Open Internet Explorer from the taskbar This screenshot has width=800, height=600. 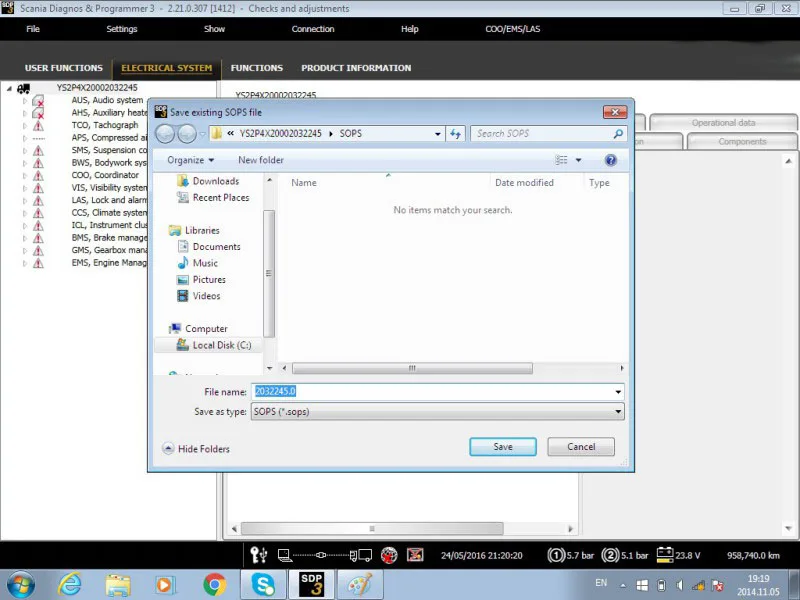pos(69,585)
